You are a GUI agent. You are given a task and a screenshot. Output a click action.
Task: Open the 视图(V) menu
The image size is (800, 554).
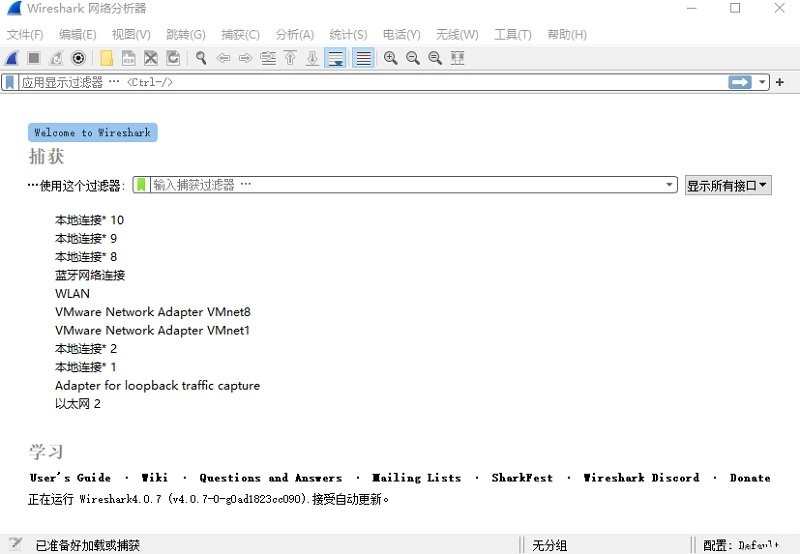coord(131,35)
